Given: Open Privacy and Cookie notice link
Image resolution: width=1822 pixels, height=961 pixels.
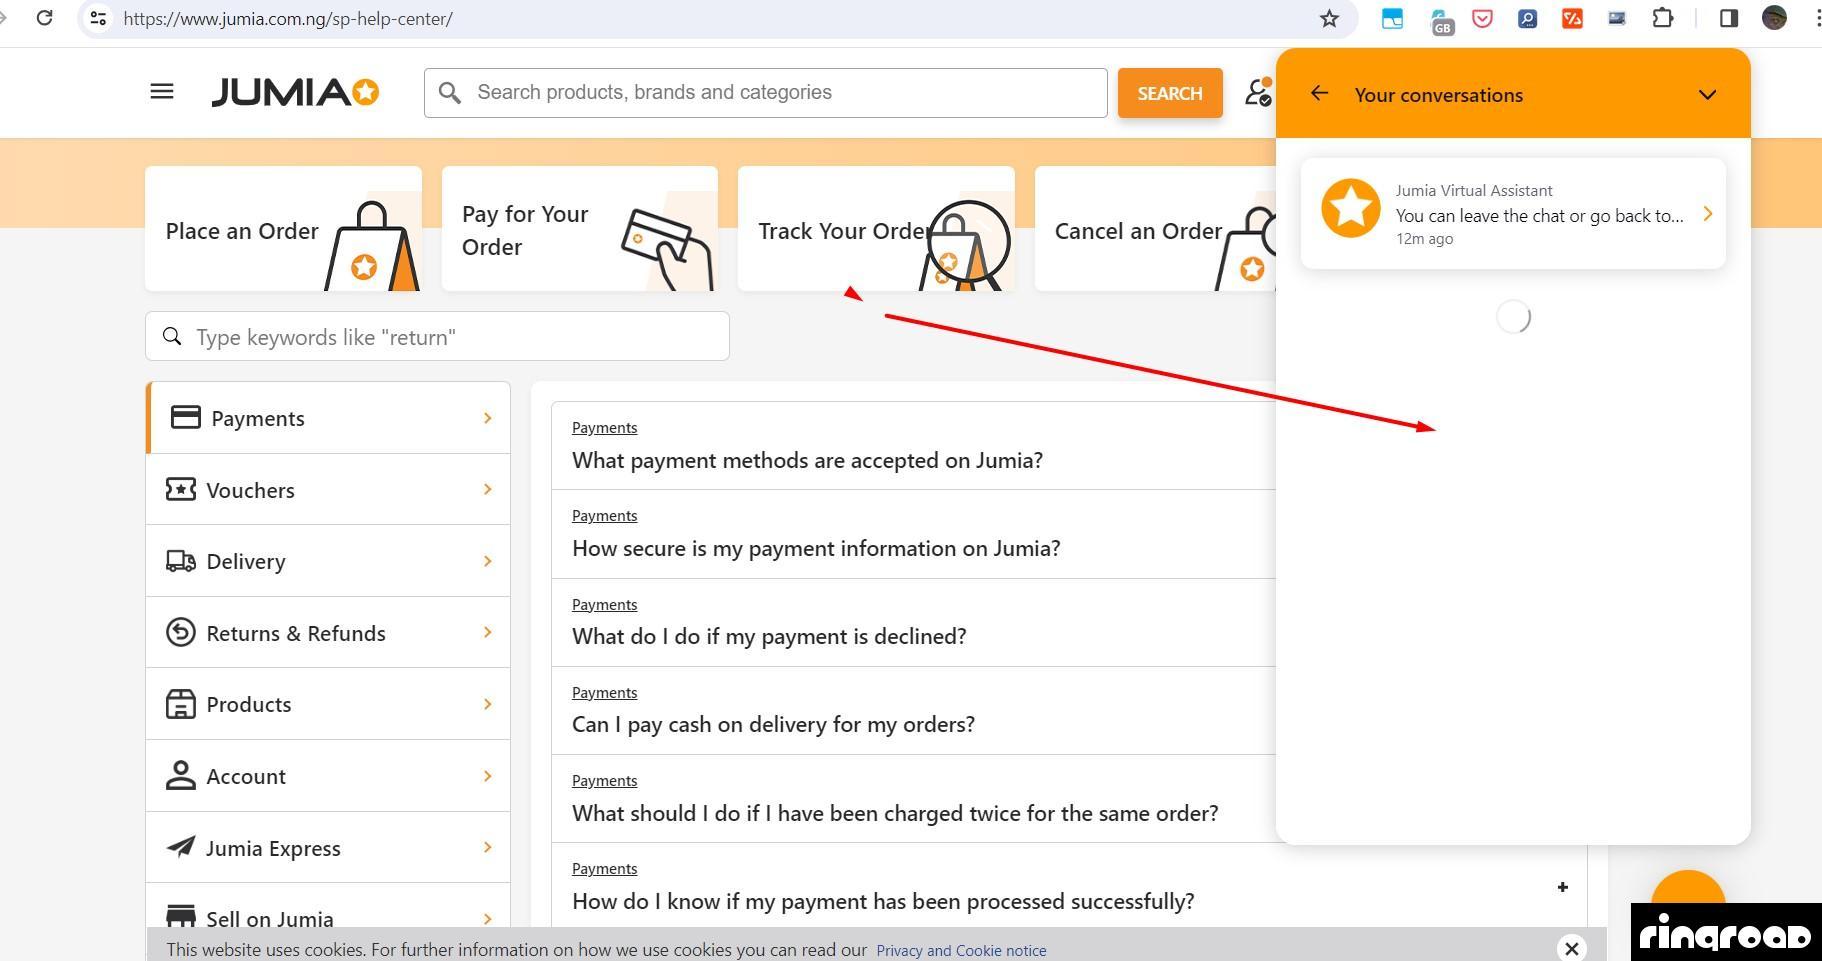Looking at the screenshot, I should click(x=961, y=950).
